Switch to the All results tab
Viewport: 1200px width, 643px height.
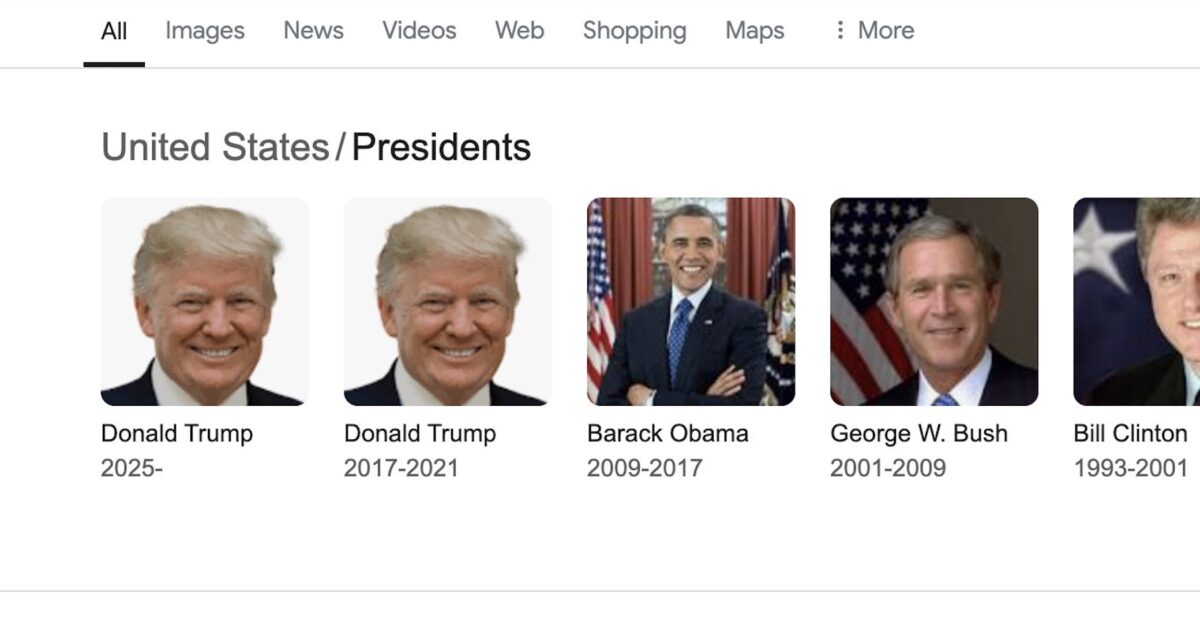point(114,31)
